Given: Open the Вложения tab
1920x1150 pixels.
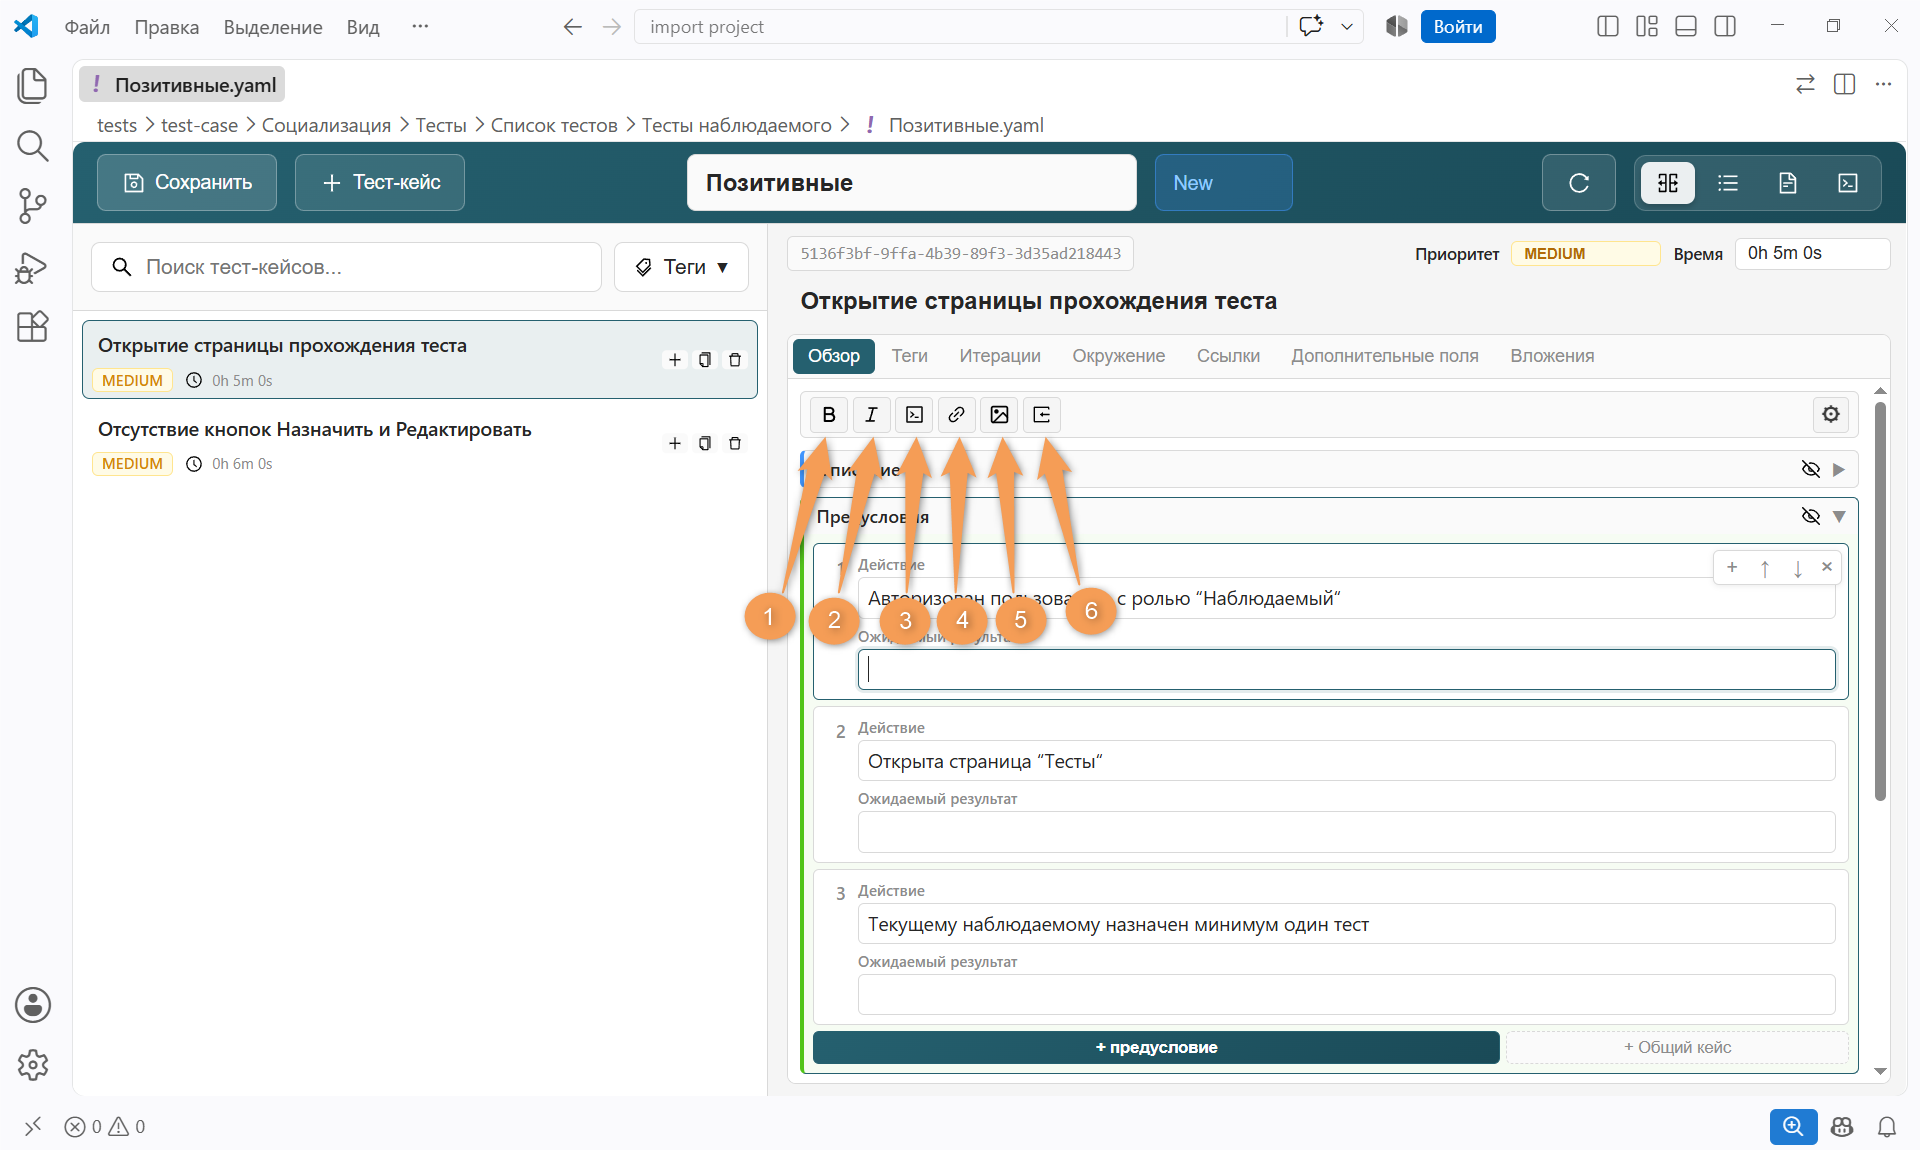Looking at the screenshot, I should point(1552,356).
